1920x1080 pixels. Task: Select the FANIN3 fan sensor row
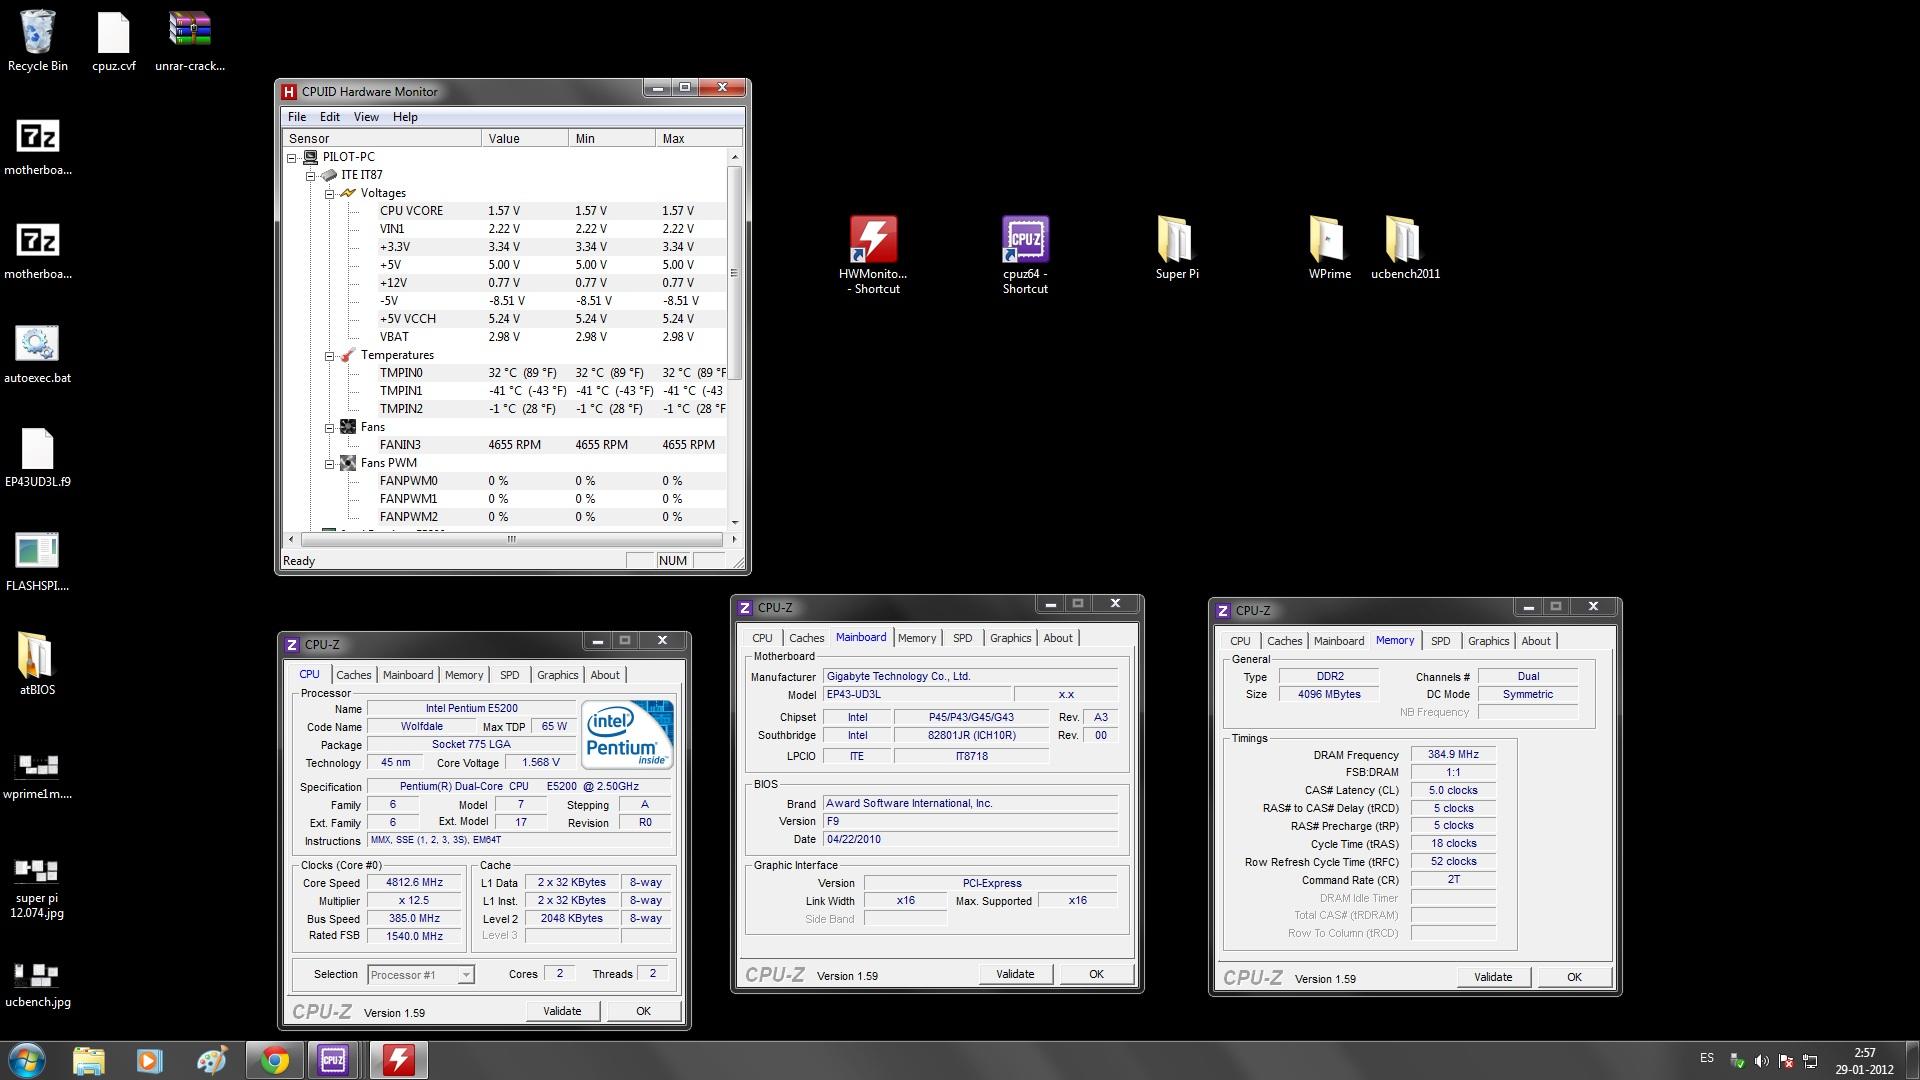(x=505, y=445)
